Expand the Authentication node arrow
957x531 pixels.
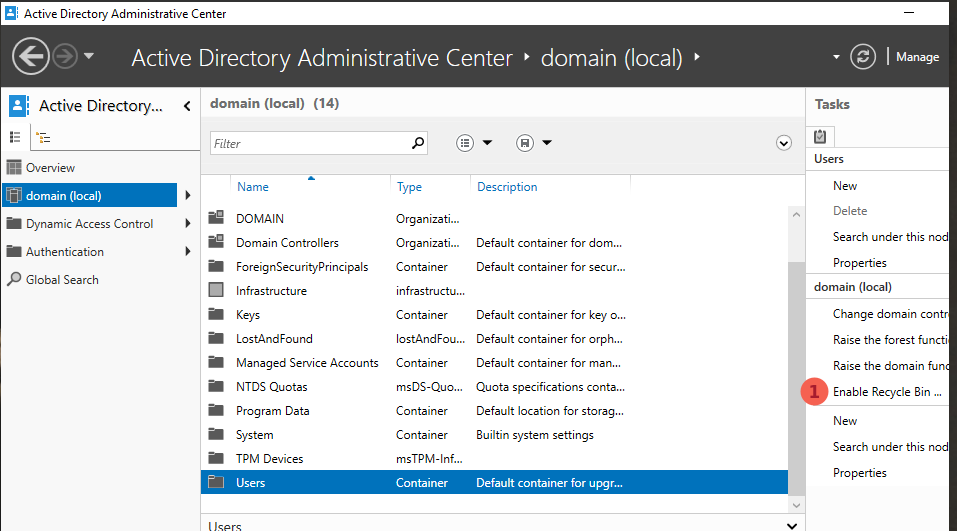point(188,252)
